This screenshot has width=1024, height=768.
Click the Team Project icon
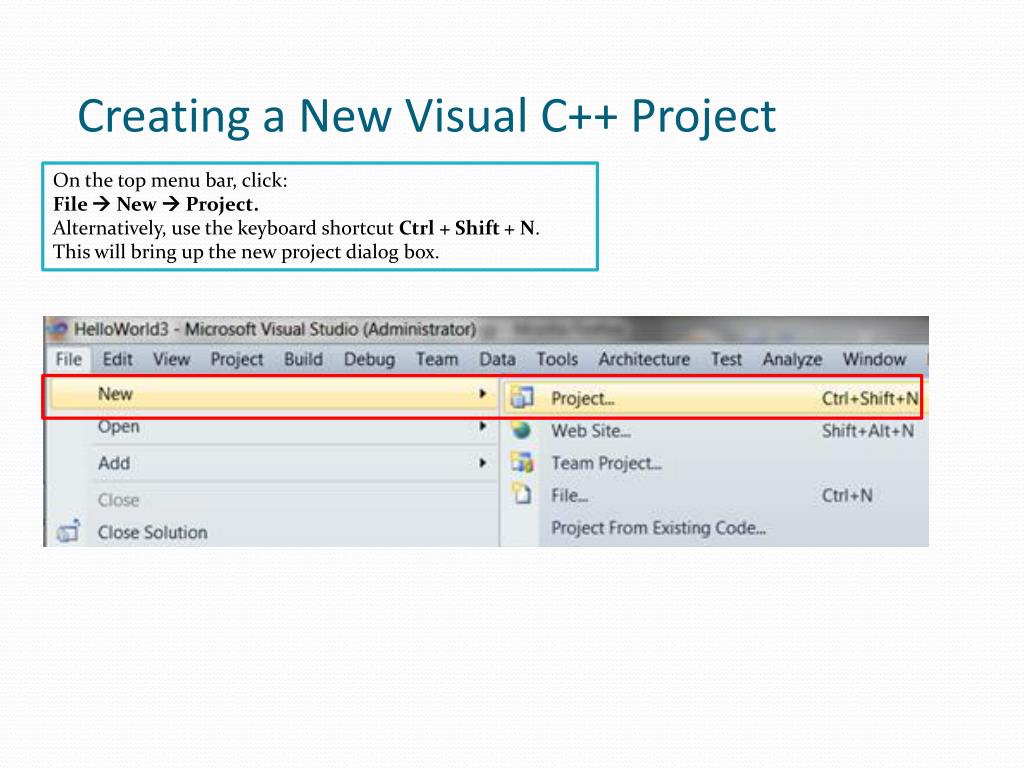point(522,462)
